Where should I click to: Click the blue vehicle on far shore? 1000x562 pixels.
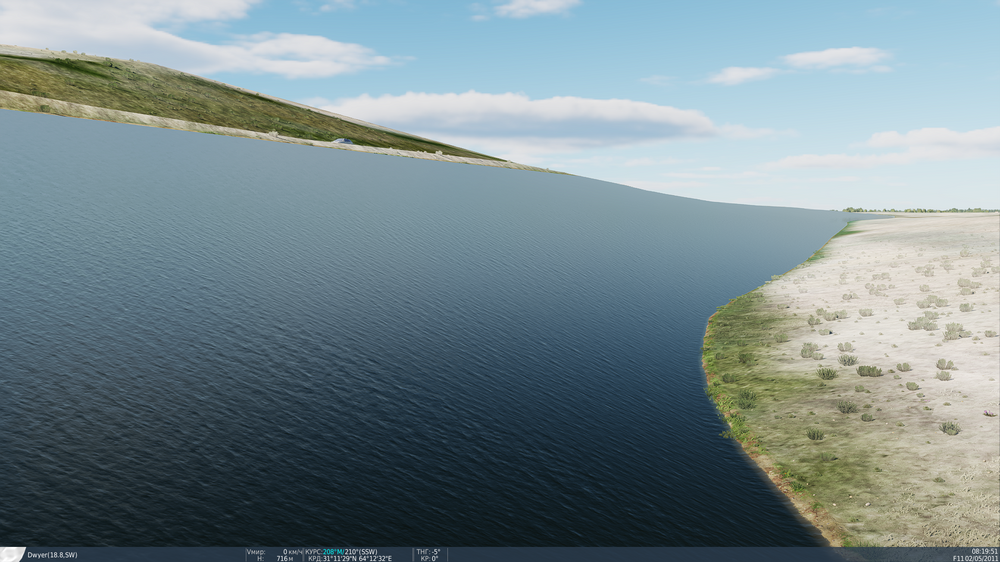(x=342, y=141)
